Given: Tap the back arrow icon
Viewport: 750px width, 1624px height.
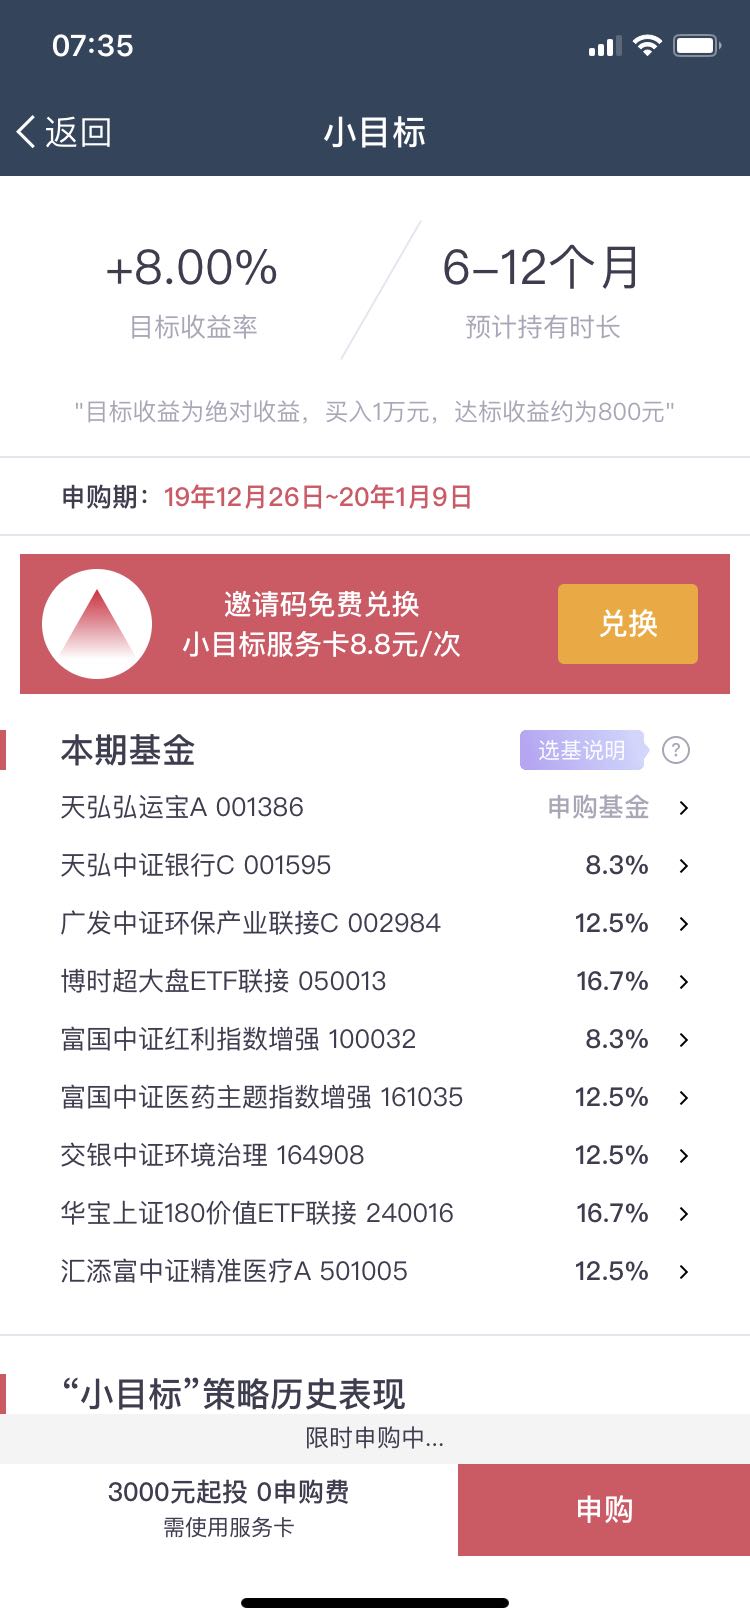Looking at the screenshot, I should (x=27, y=131).
